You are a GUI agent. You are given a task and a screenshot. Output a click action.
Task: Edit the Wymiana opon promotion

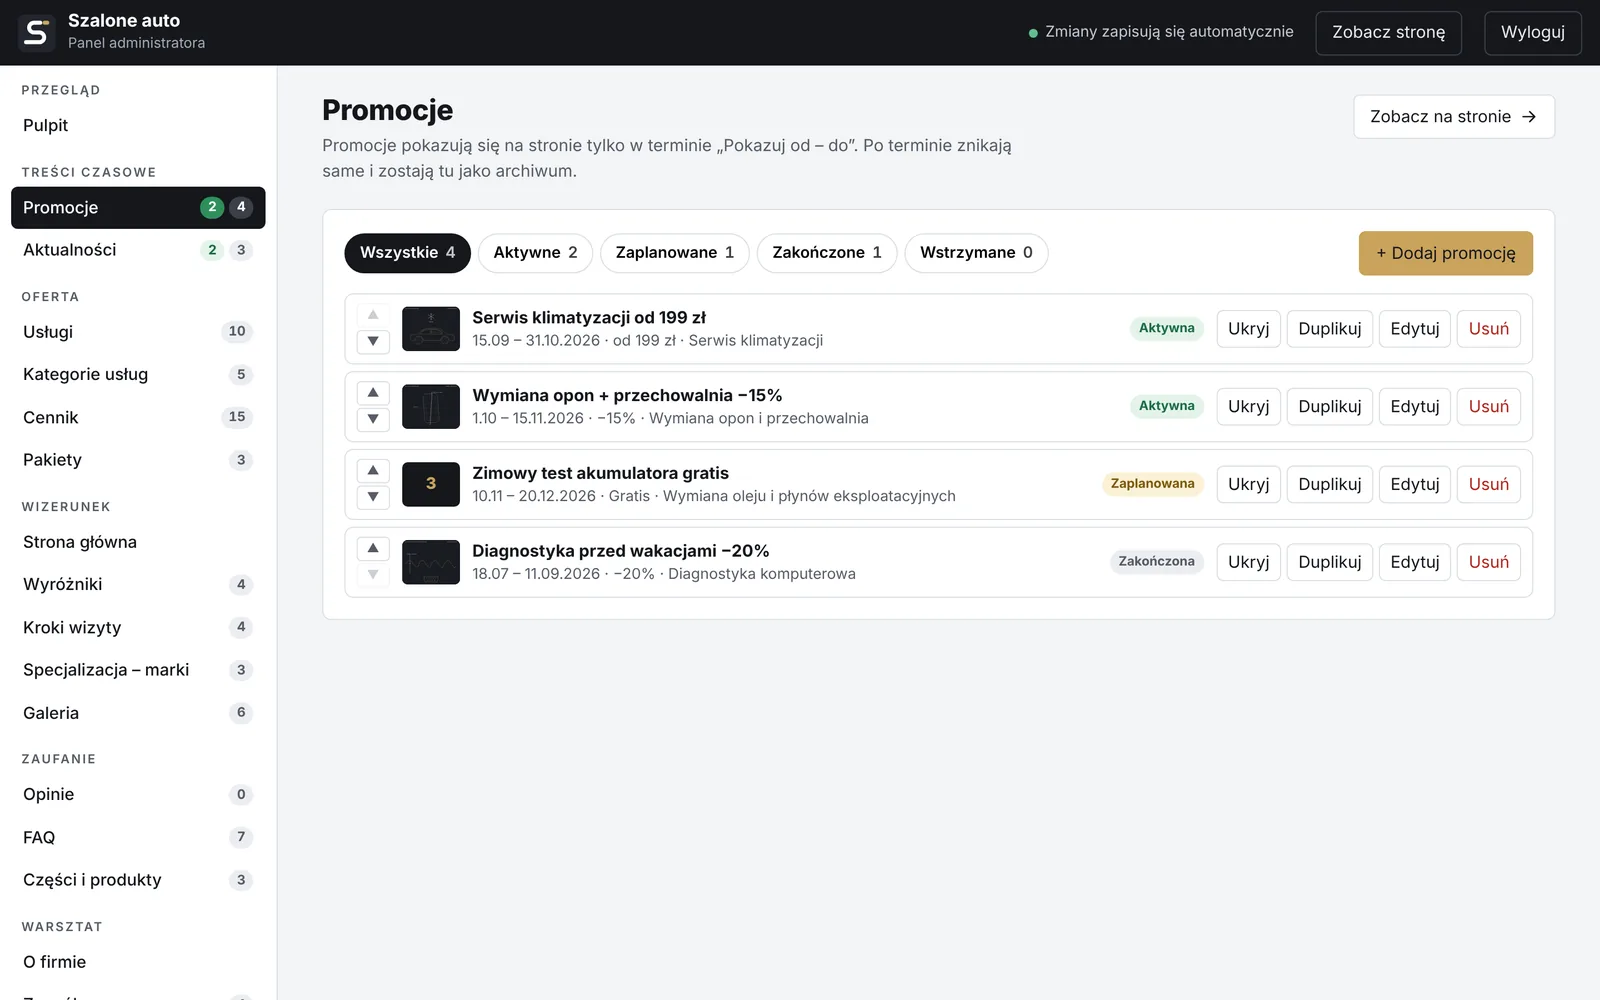click(1414, 407)
